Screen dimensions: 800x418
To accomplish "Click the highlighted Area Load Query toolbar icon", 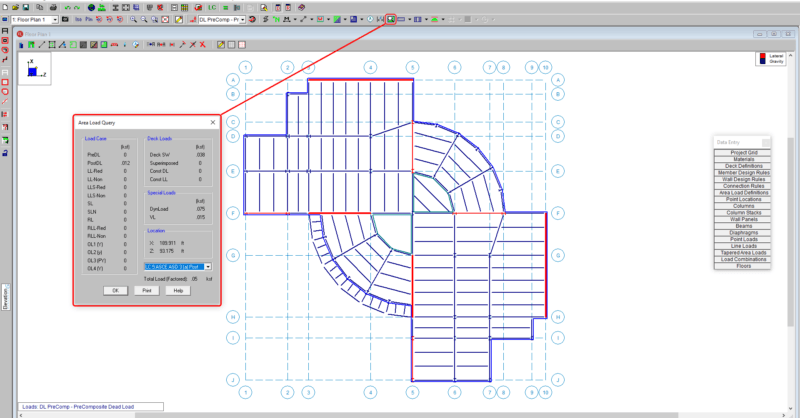I will coord(391,19).
